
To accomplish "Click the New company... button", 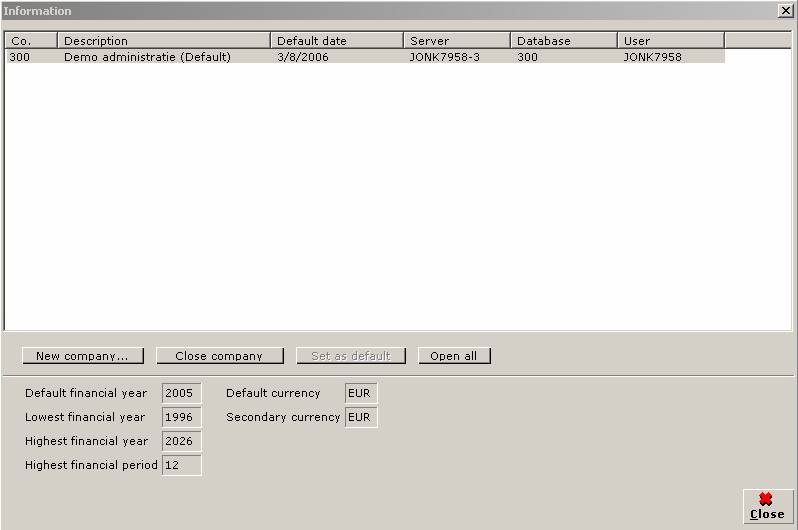I will pos(82,356).
